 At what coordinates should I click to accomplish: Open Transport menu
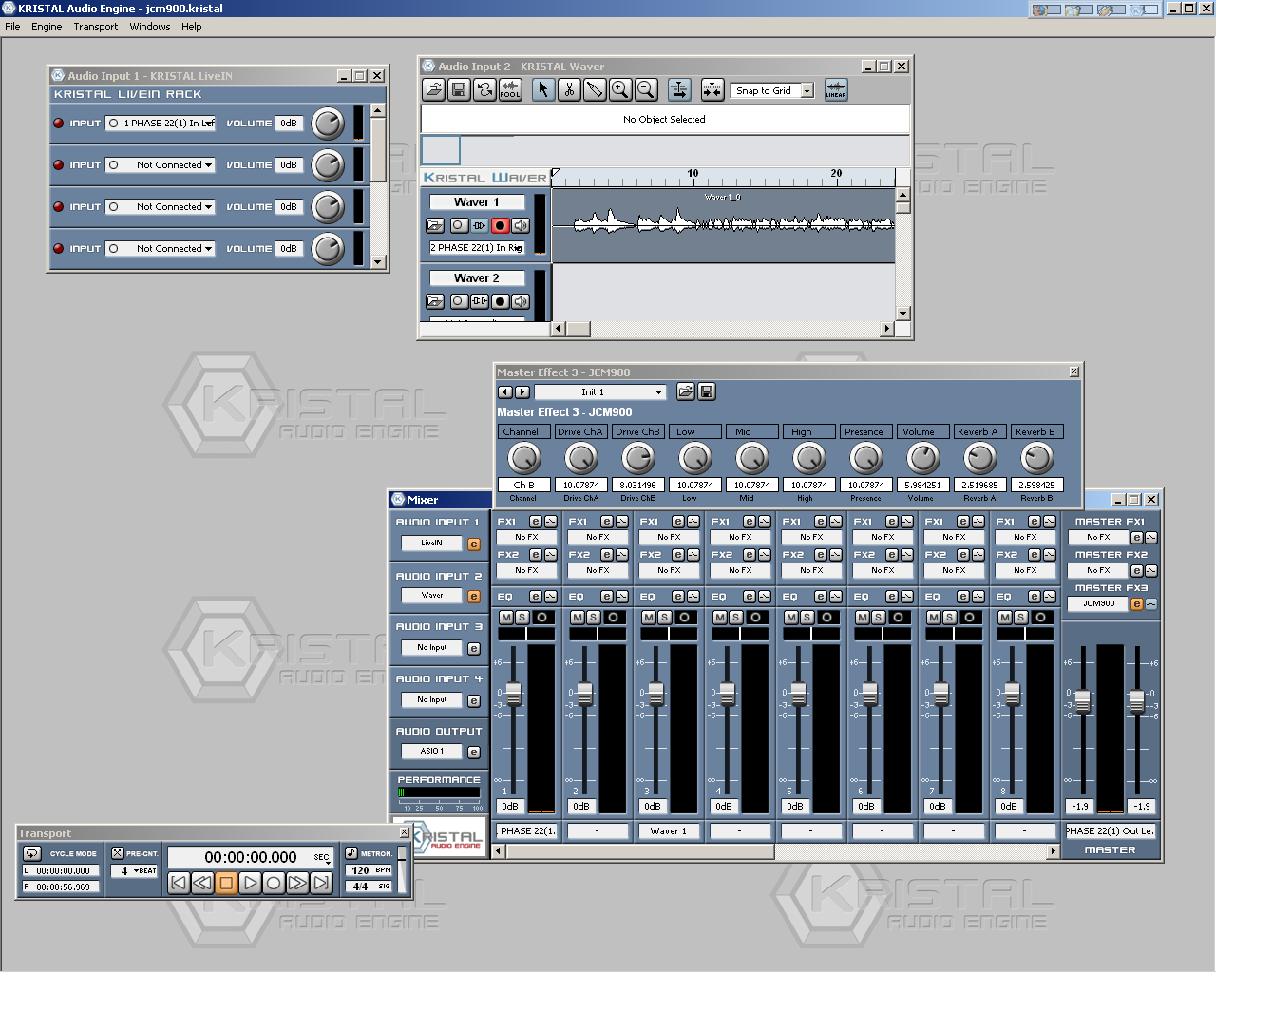(x=95, y=27)
